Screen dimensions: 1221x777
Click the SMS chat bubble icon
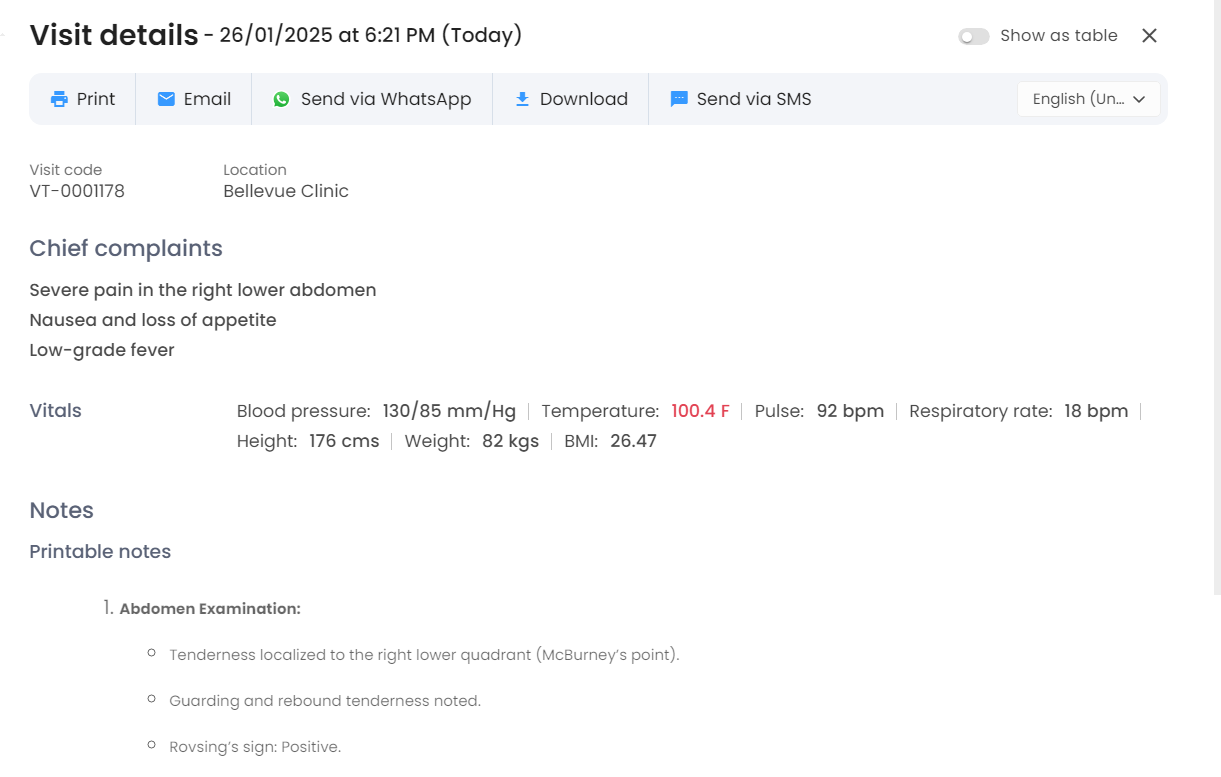679,99
